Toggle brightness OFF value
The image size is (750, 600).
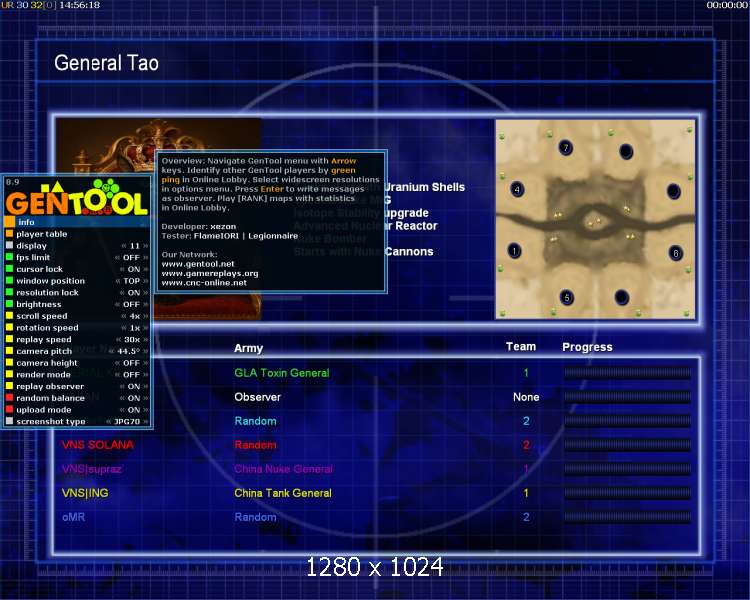tap(131, 304)
